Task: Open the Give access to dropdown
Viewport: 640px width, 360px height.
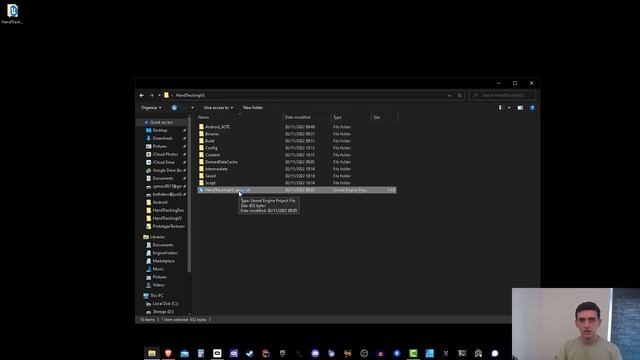Action: click(218, 107)
